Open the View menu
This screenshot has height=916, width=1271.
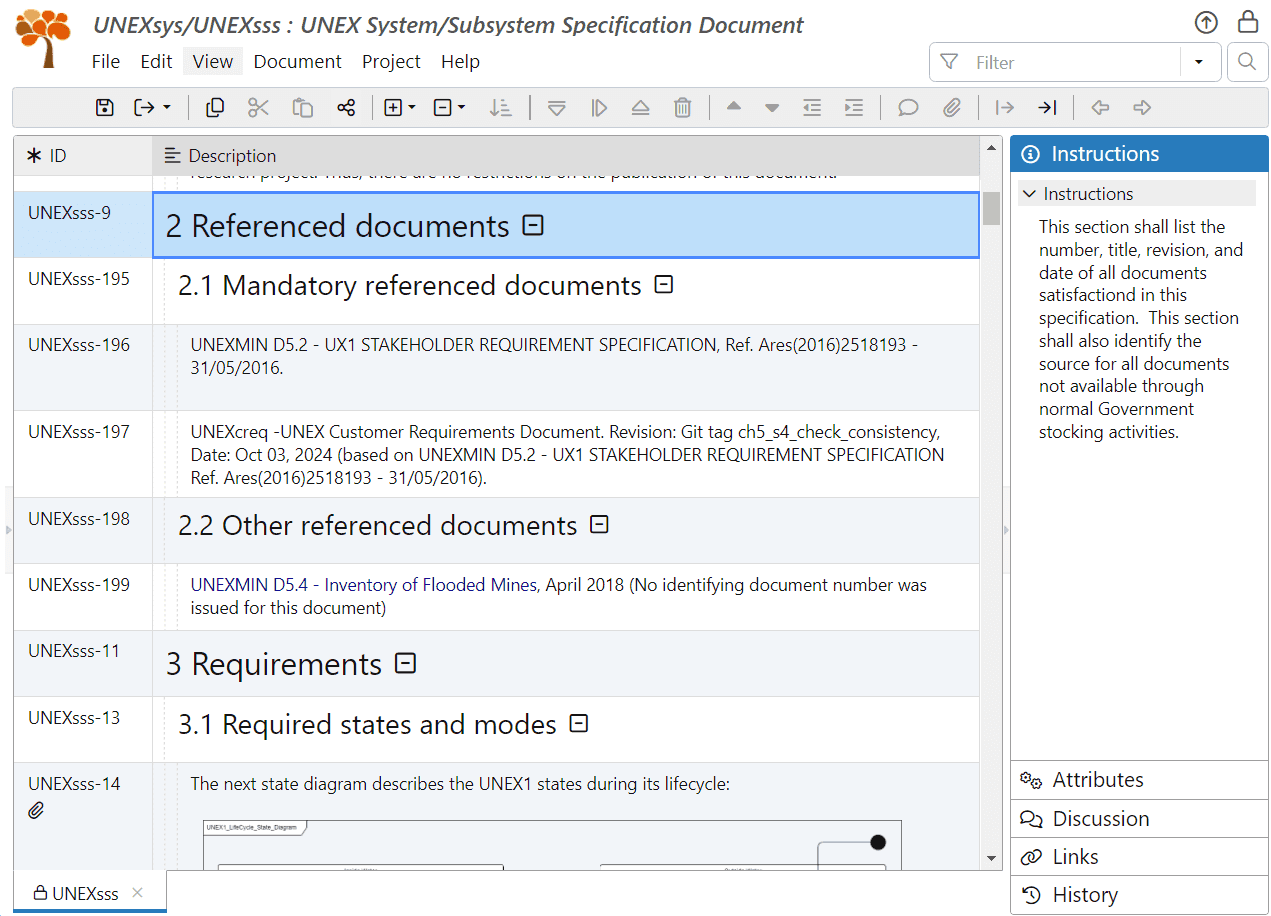click(213, 61)
